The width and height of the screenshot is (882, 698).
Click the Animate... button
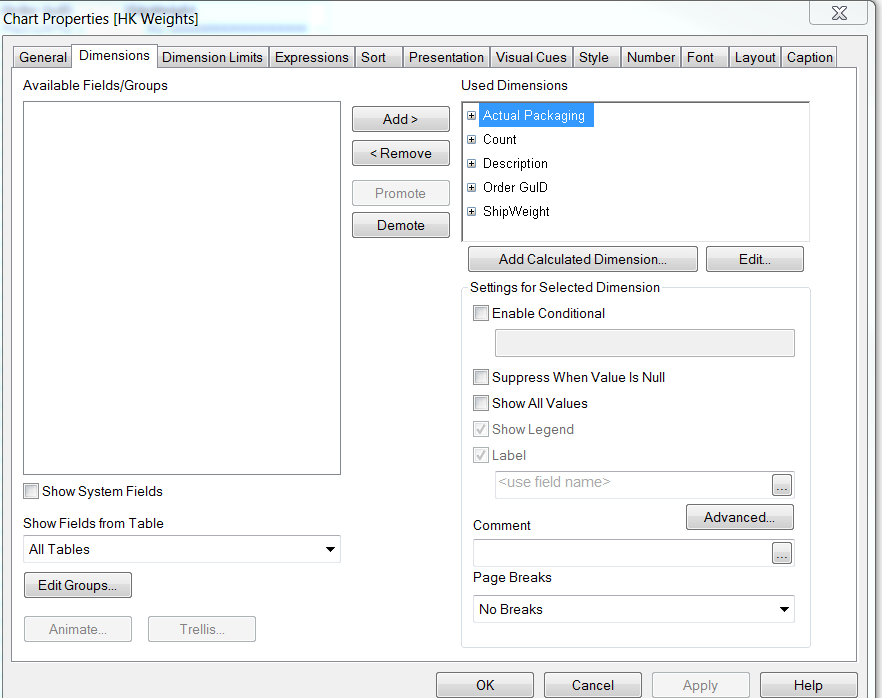(x=78, y=629)
